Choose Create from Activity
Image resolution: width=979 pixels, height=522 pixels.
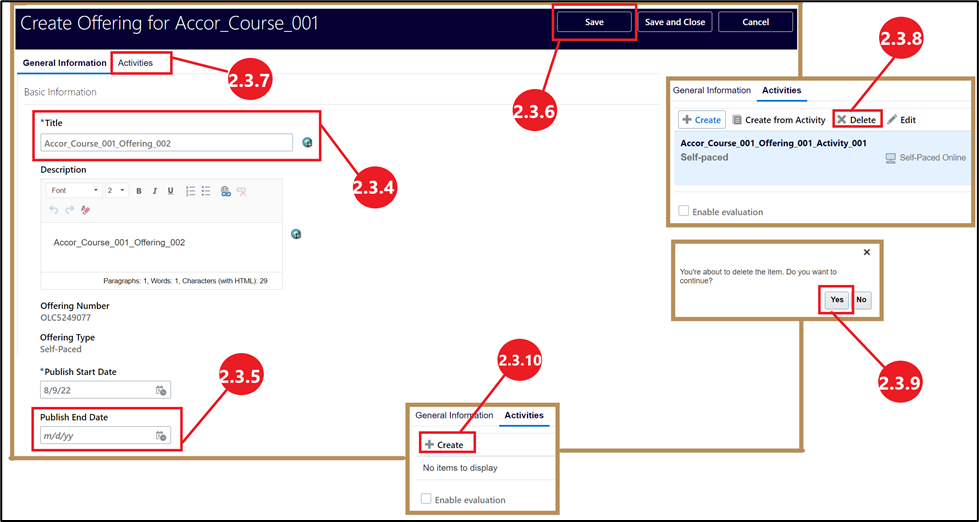[779, 120]
